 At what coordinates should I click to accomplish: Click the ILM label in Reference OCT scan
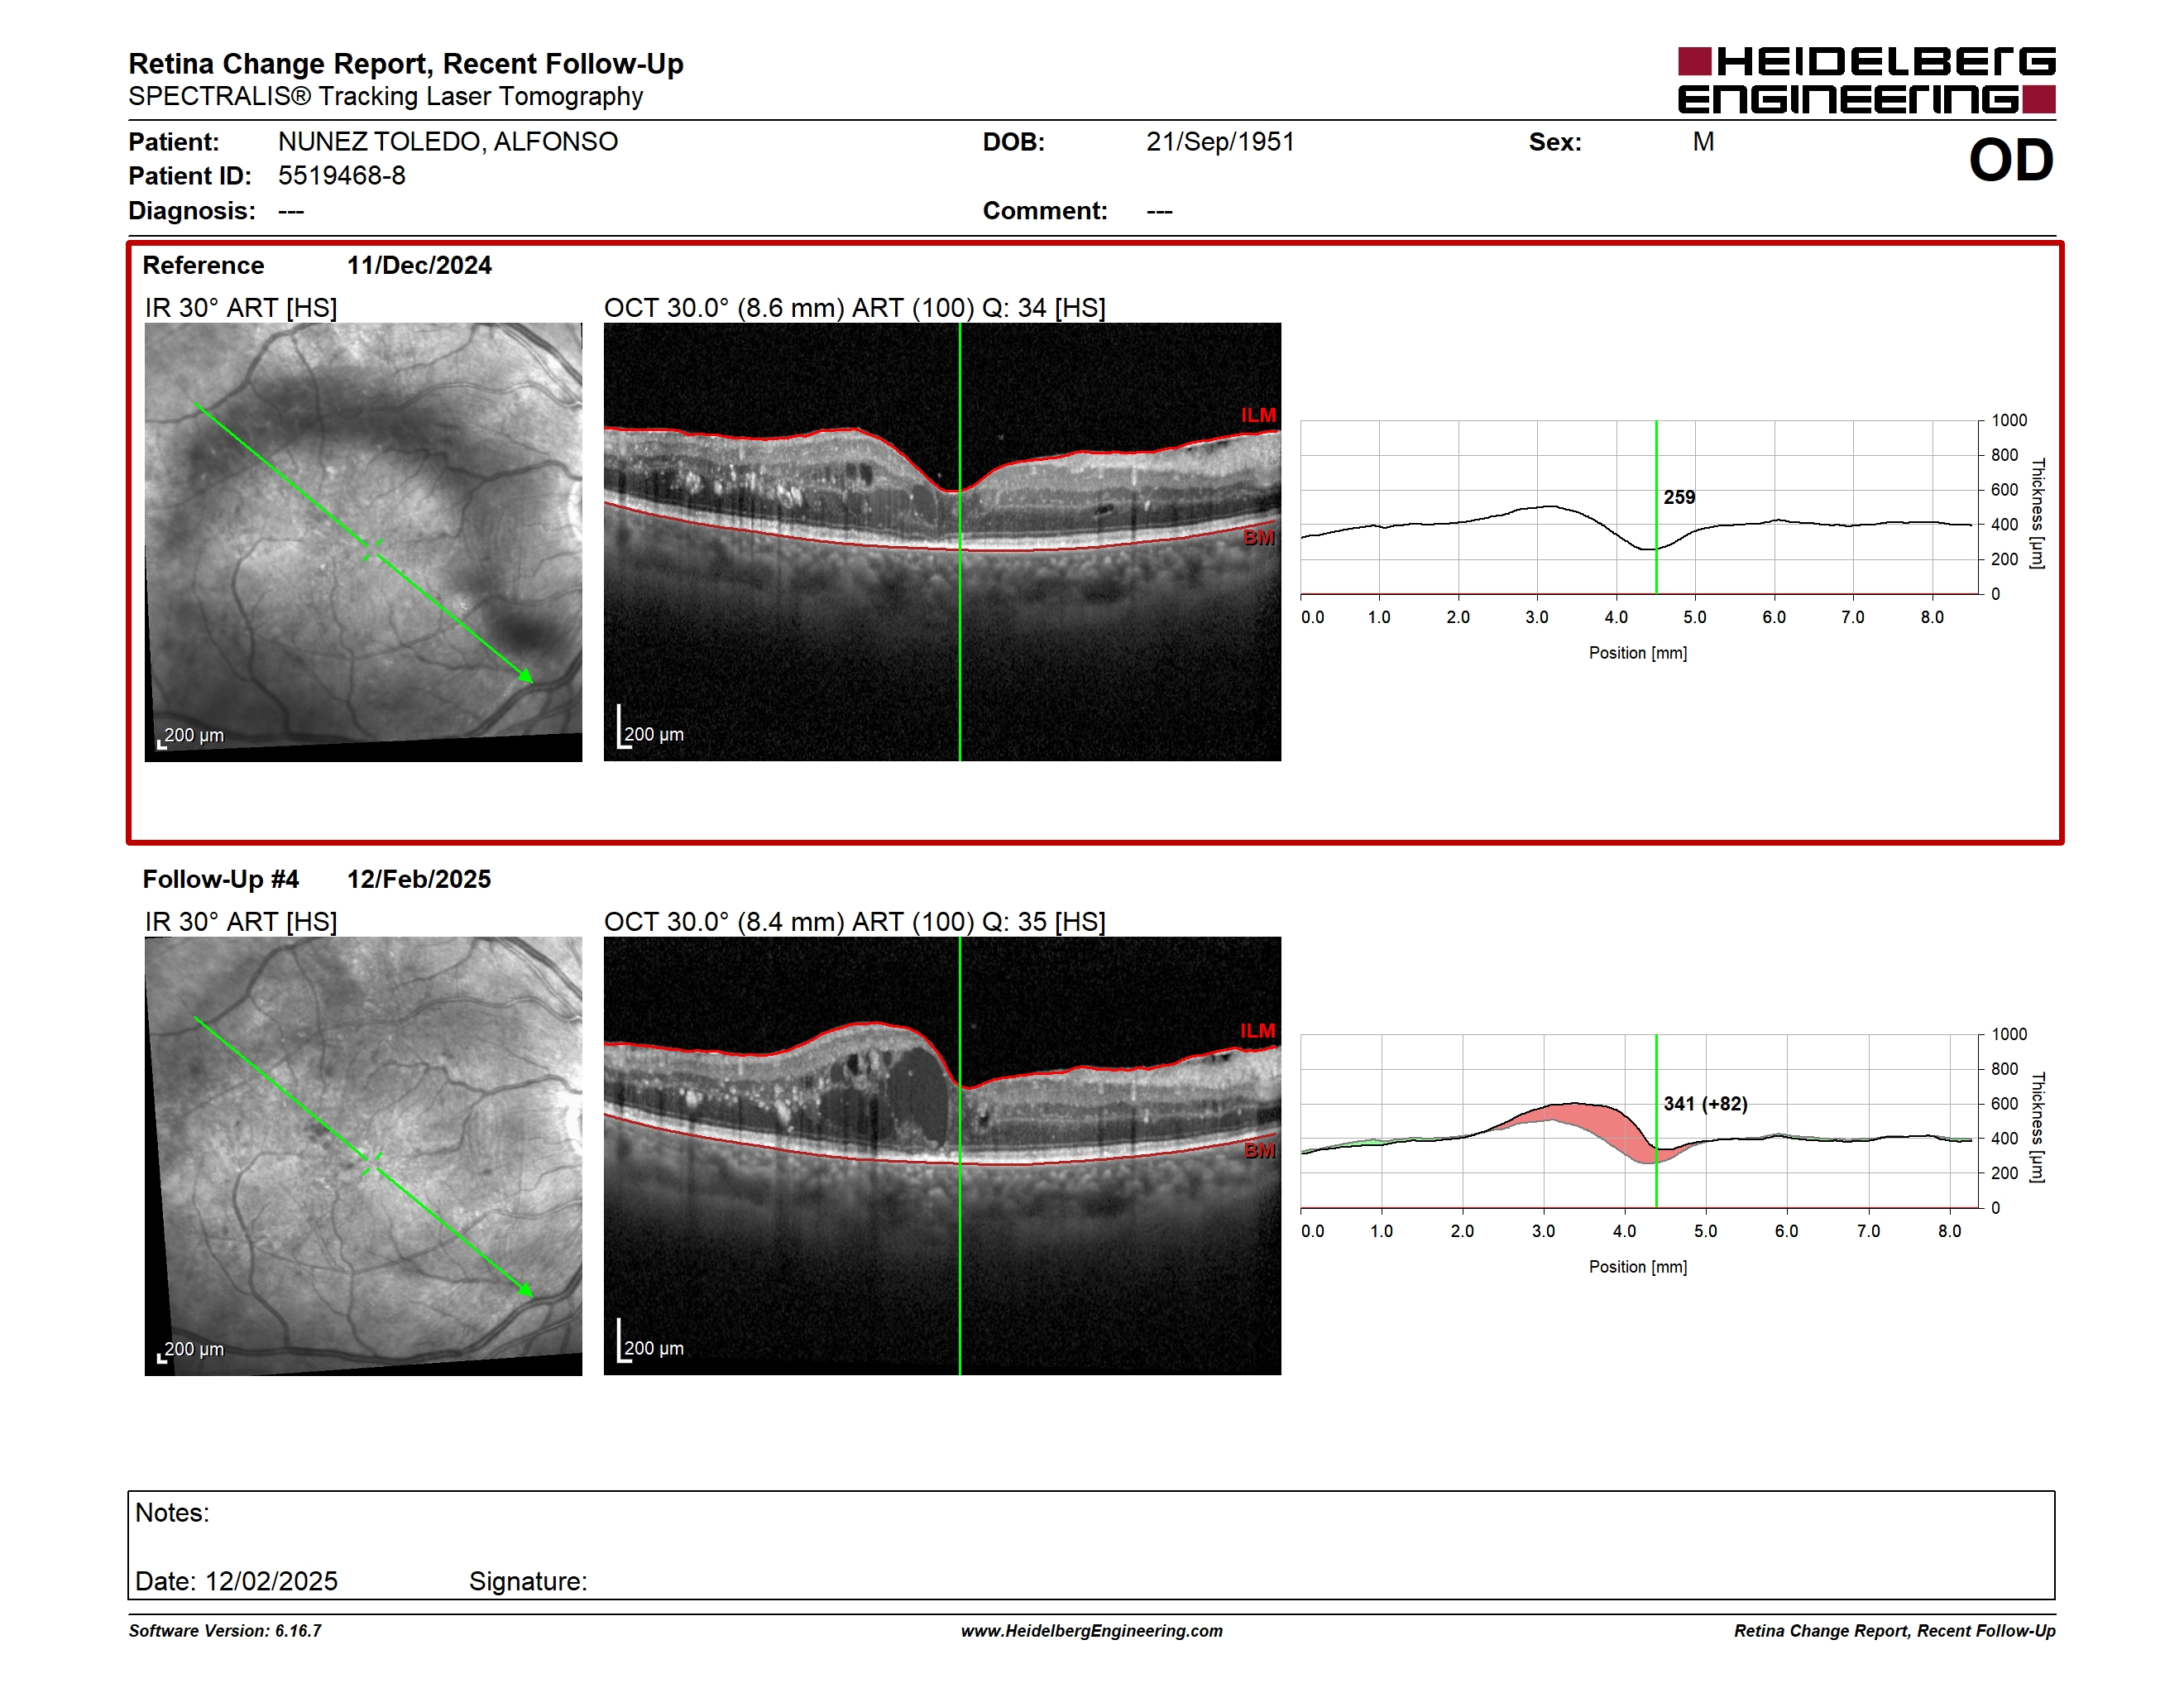[x=1258, y=415]
